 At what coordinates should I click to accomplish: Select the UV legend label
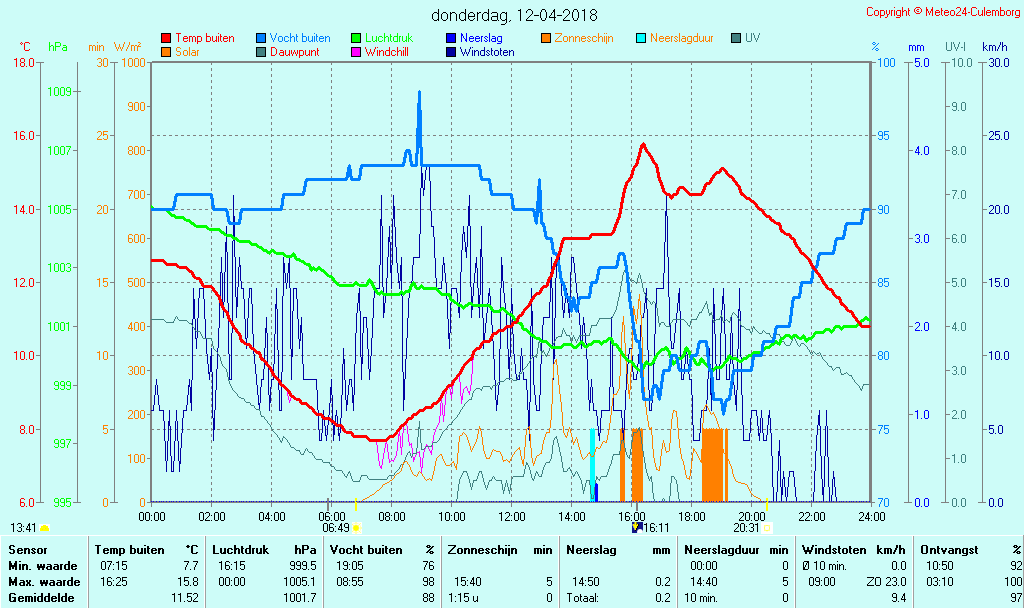coord(755,38)
